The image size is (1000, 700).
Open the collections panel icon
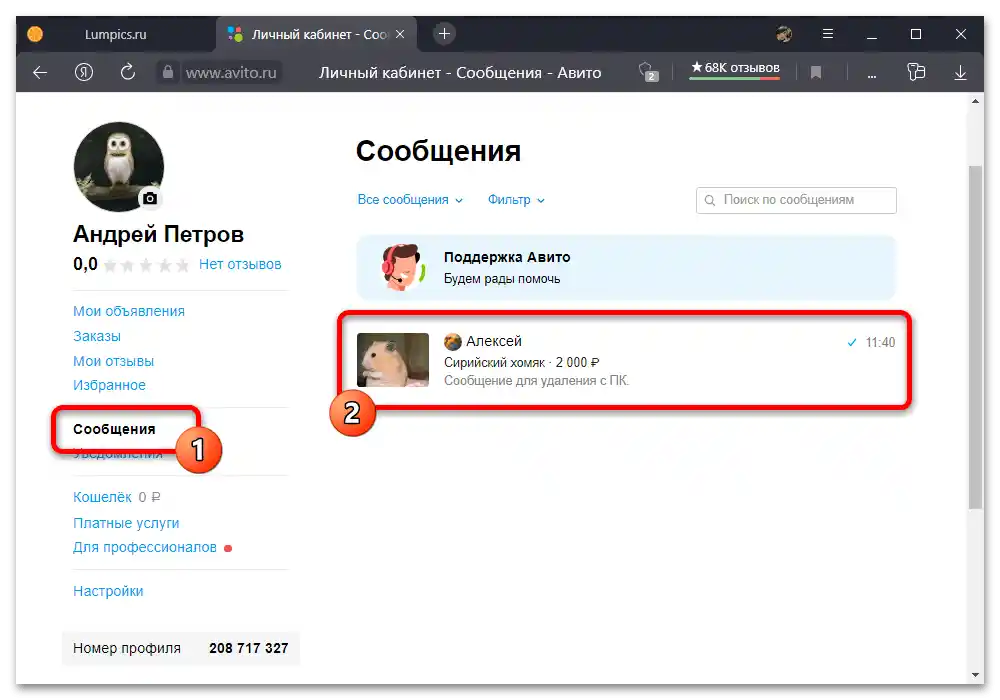click(916, 72)
